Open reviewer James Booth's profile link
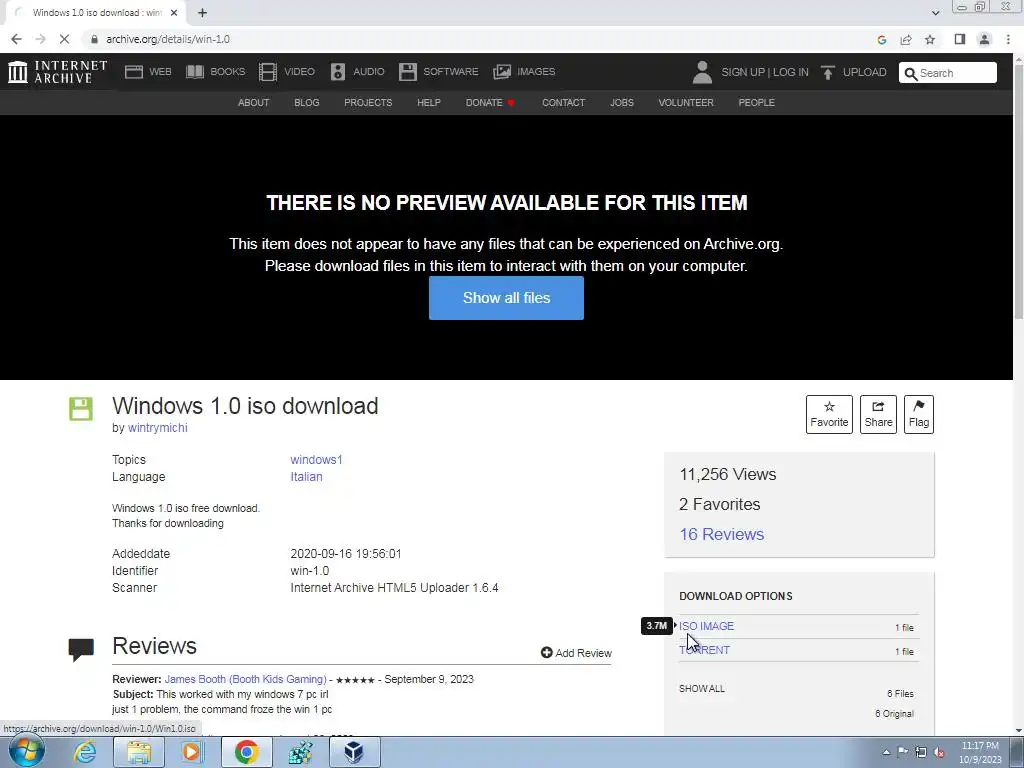The height and width of the screenshot is (768, 1024). pos(246,679)
